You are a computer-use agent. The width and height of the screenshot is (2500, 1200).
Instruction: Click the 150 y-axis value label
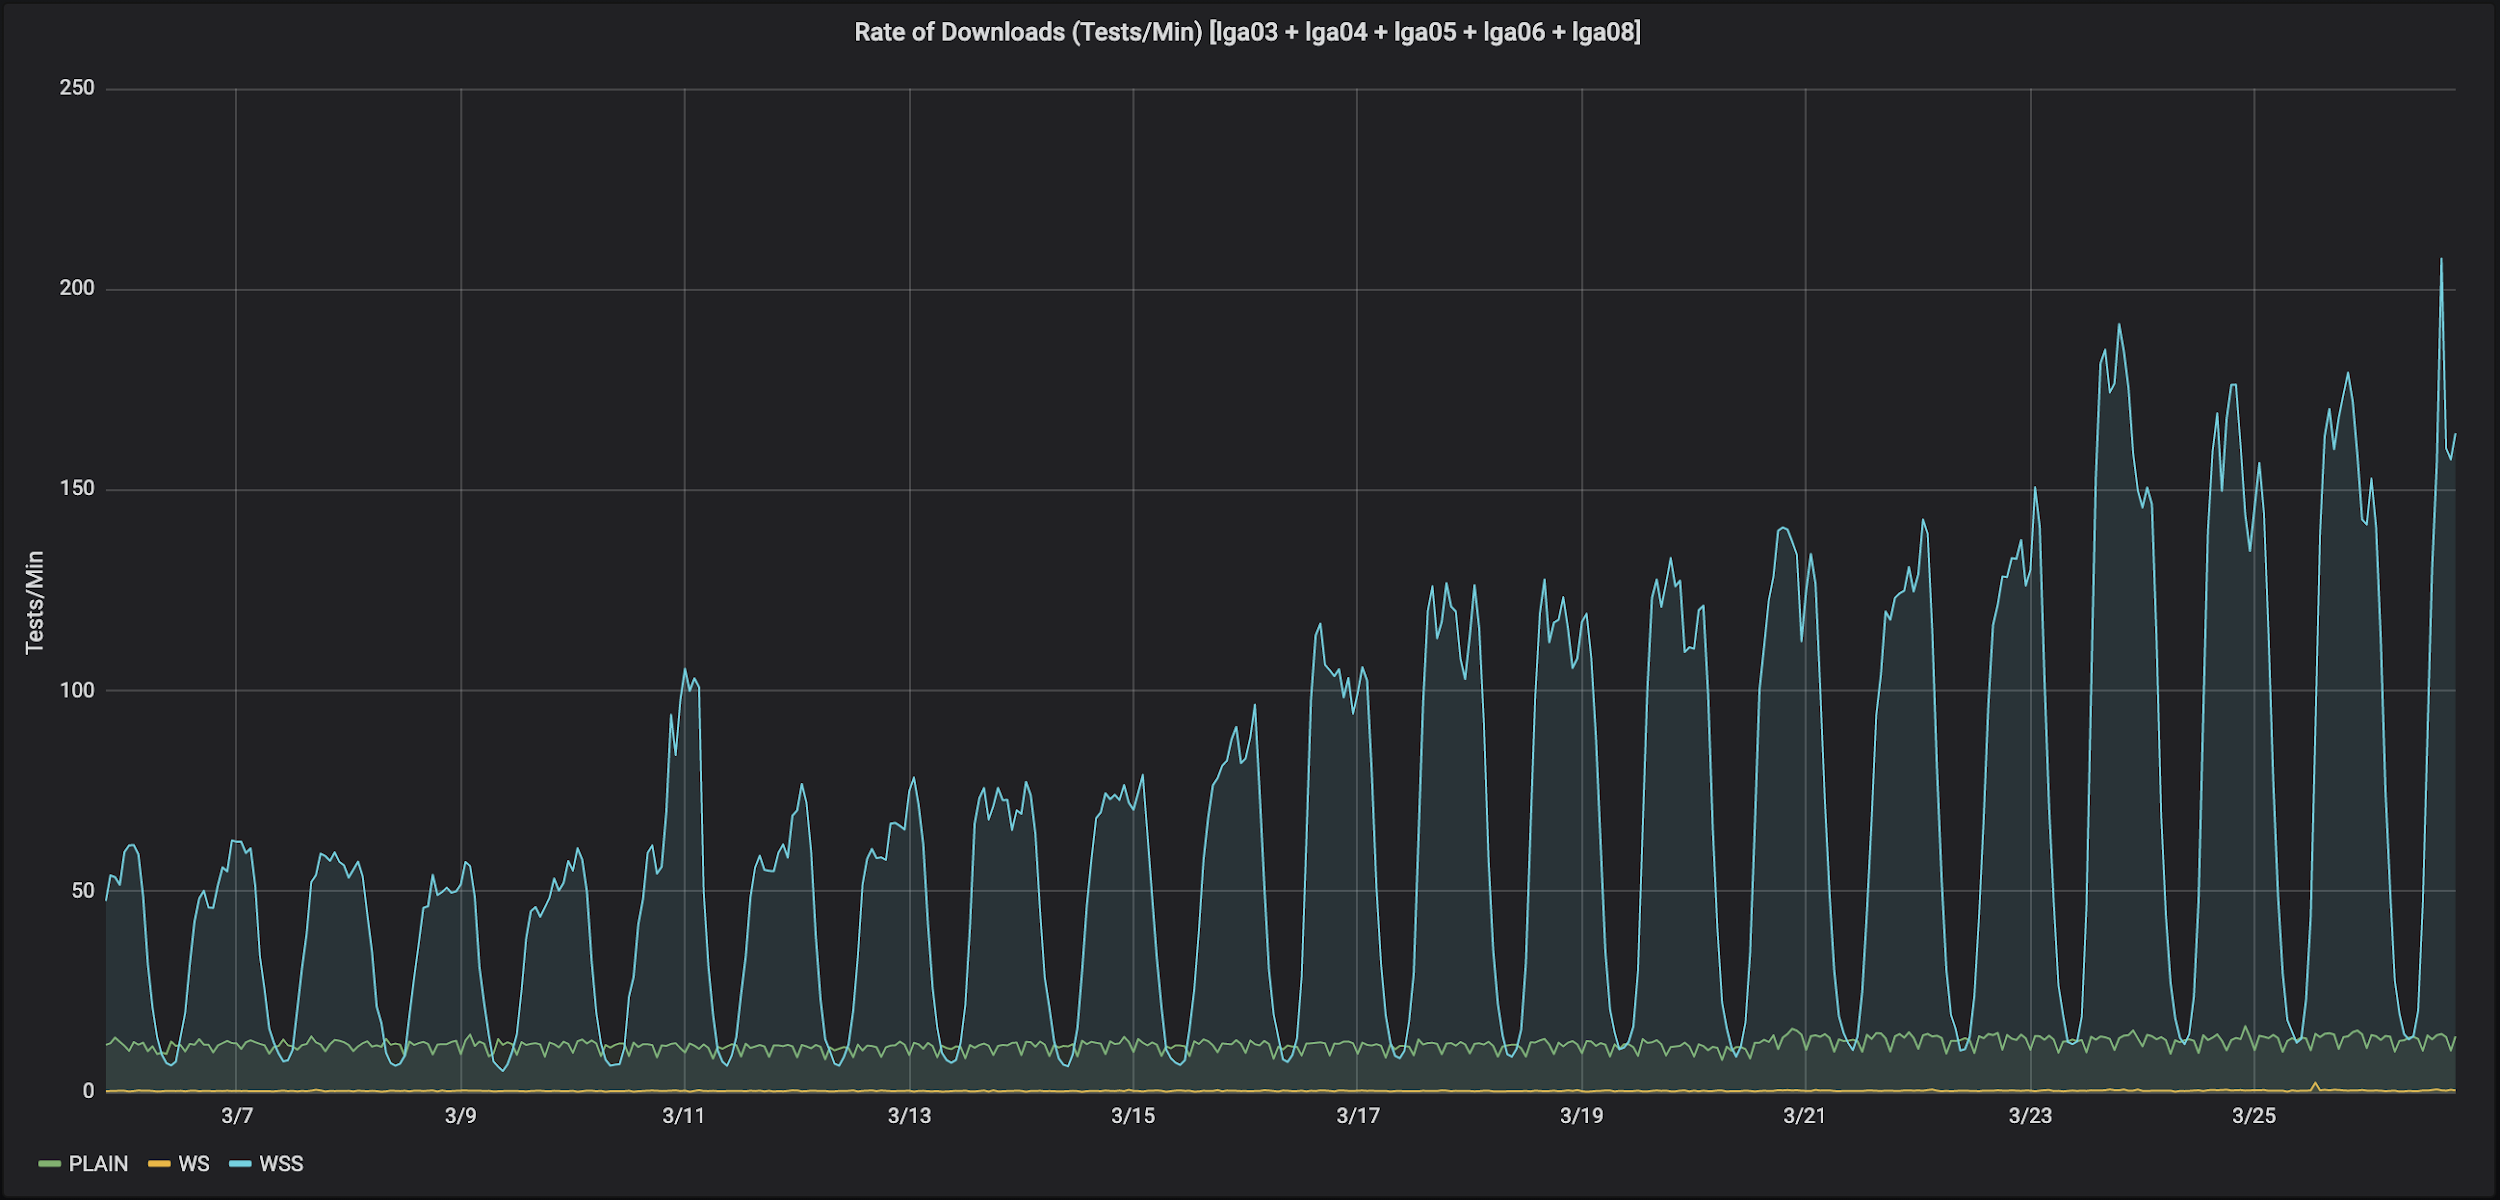(x=77, y=489)
